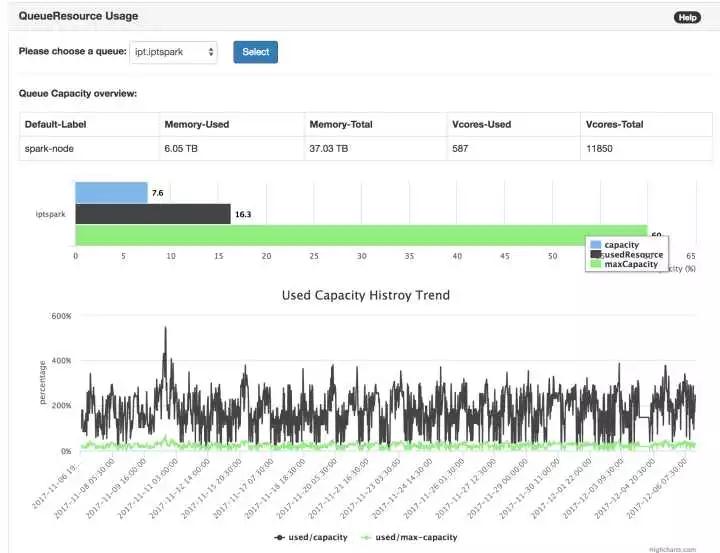Click the blue capacity bar labeled 7.6

112,192
